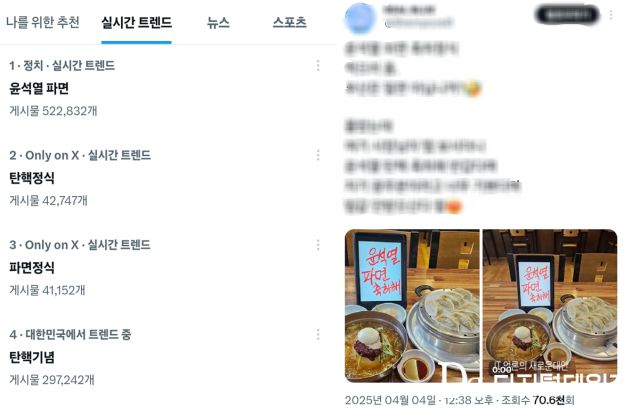Open the post's more options icon beside follow button

611,15
